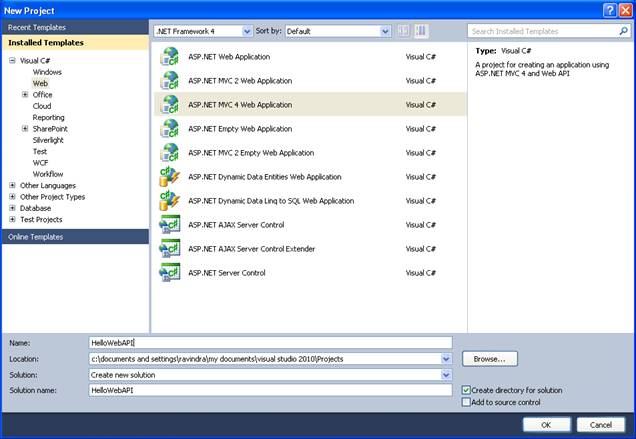636x439 pixels.
Task: Click the Solution name input field
Action: click(270, 390)
